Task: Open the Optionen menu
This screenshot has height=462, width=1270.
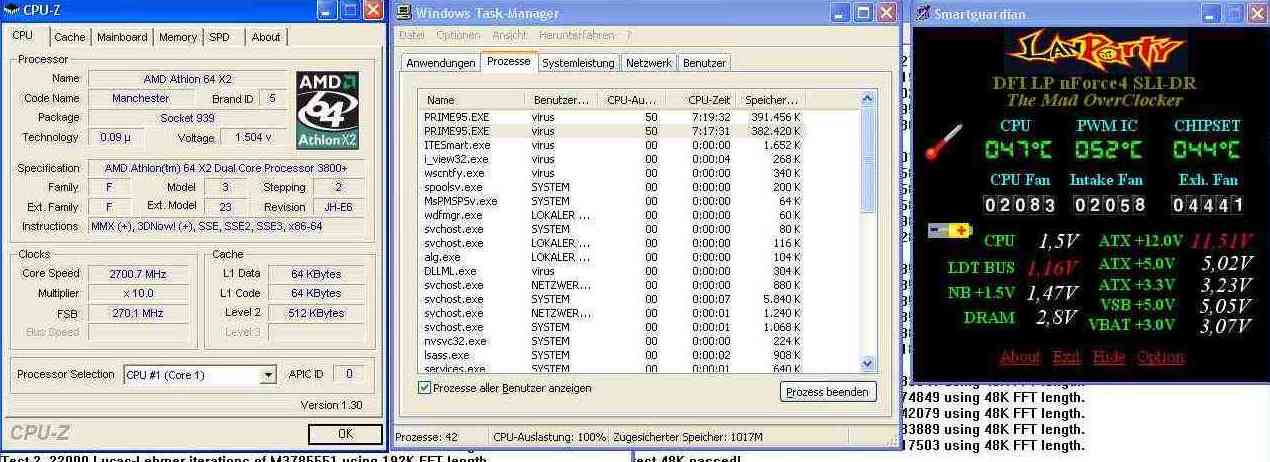Action: click(458, 35)
